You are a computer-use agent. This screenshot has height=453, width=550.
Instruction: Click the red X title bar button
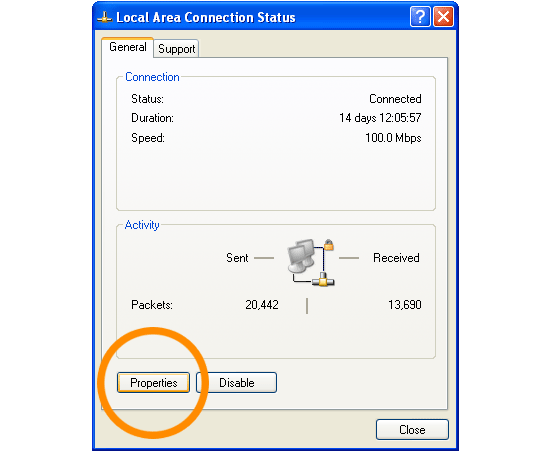pos(443,16)
